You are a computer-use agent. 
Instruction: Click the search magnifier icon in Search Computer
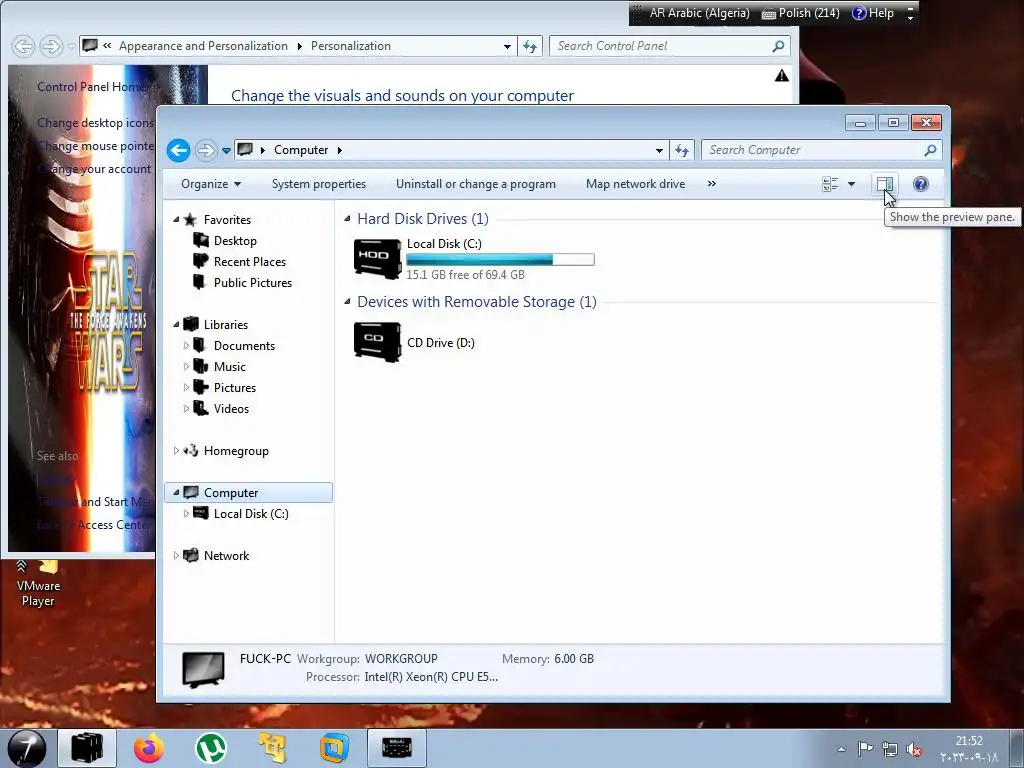[931, 150]
